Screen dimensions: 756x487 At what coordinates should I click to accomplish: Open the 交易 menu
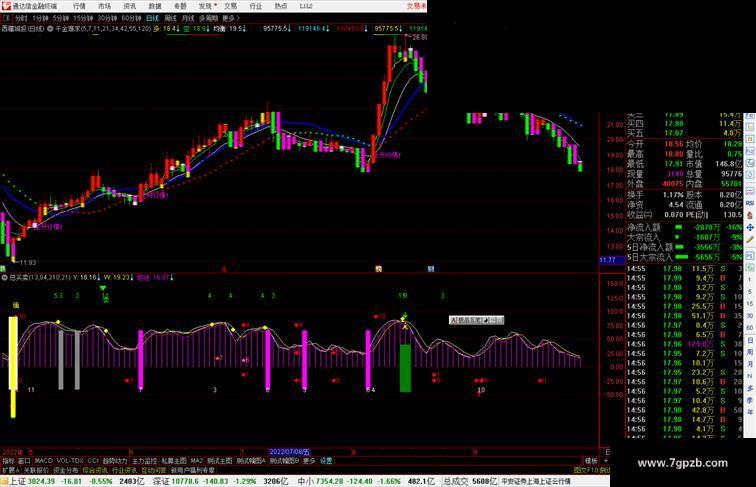point(230,6)
